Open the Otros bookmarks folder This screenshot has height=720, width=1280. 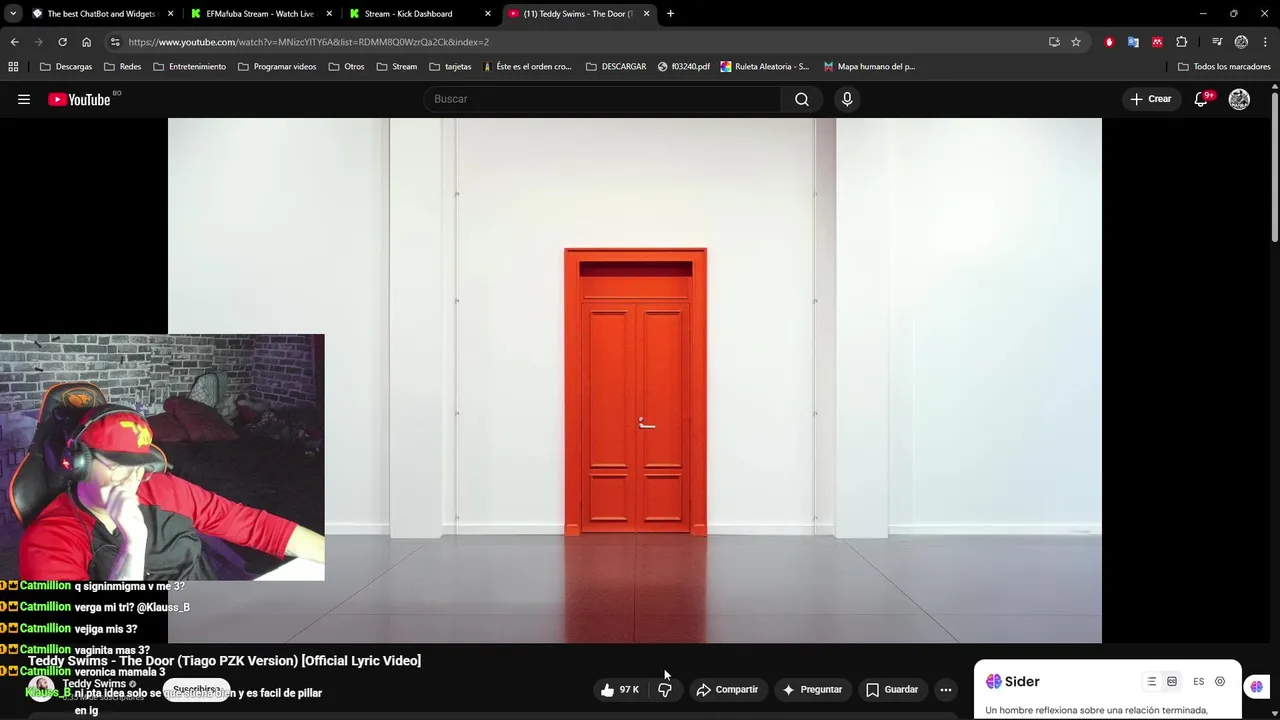point(346,67)
